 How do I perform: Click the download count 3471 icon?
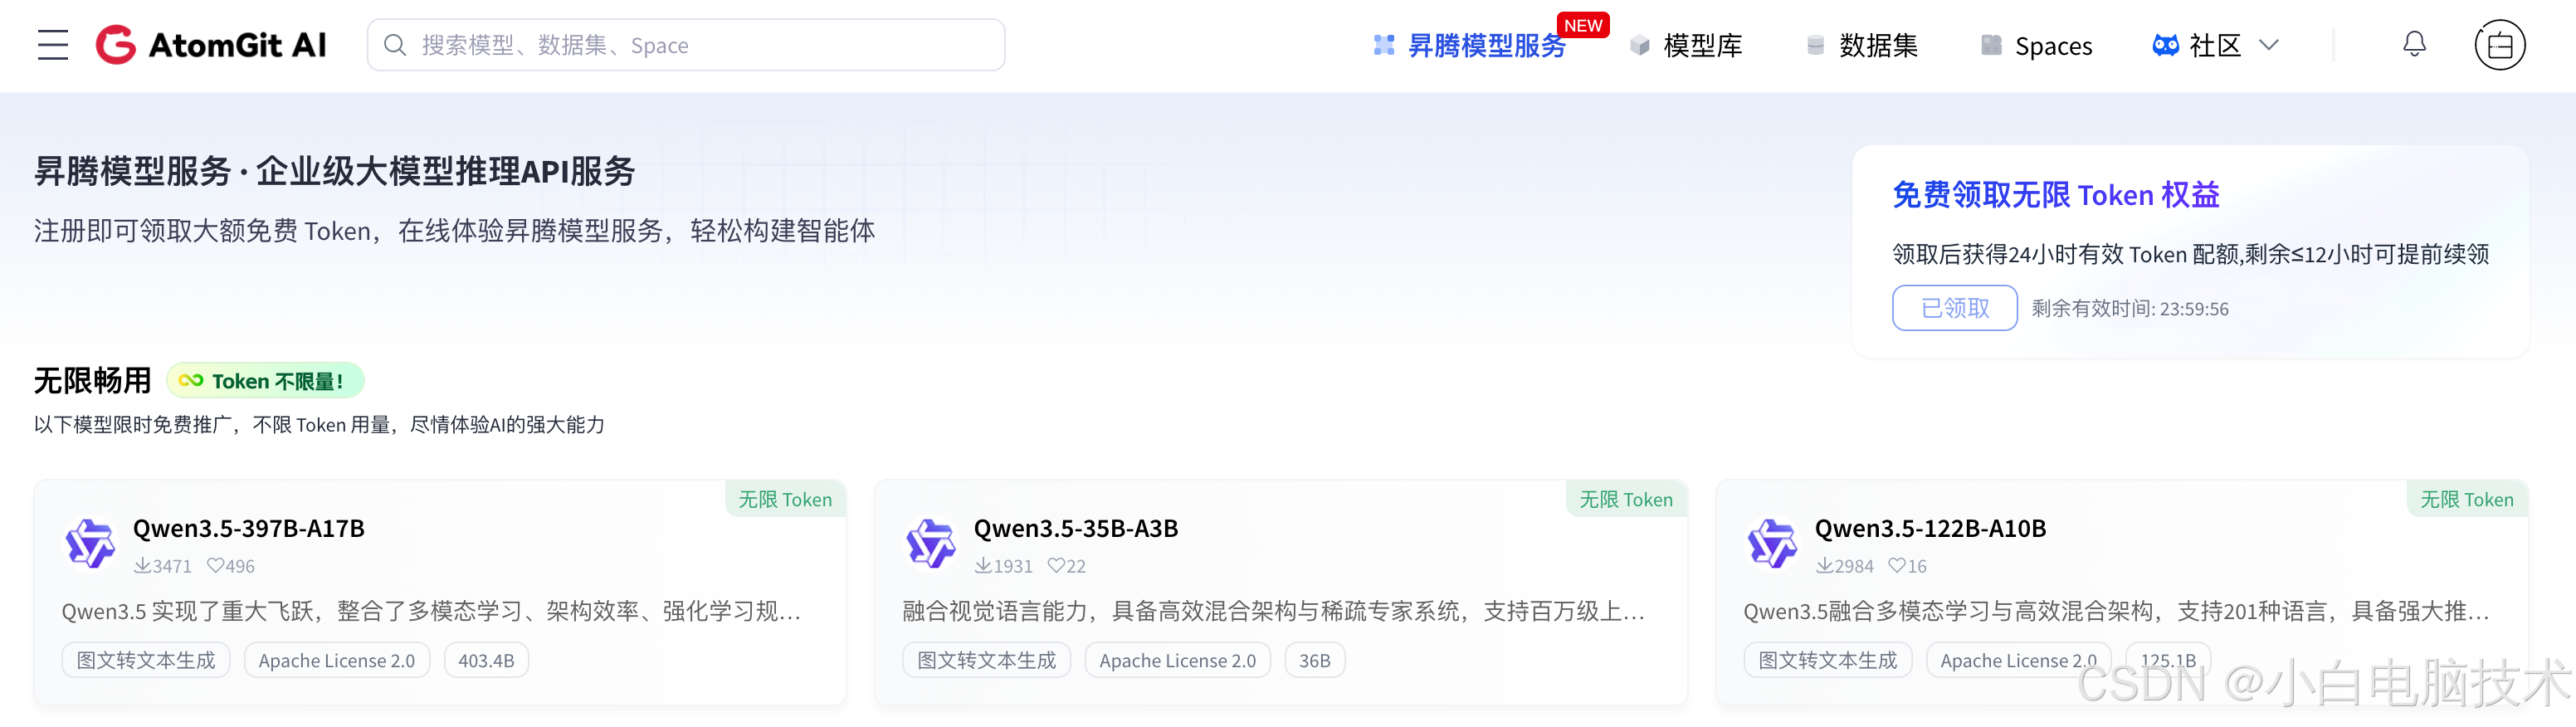point(142,566)
